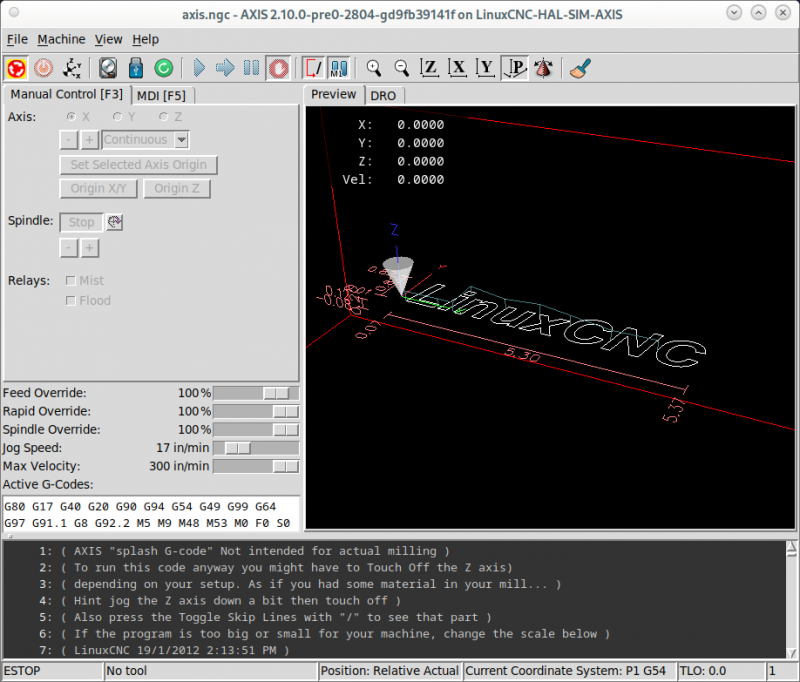
Task: Run the program play icon
Action: tap(199, 68)
